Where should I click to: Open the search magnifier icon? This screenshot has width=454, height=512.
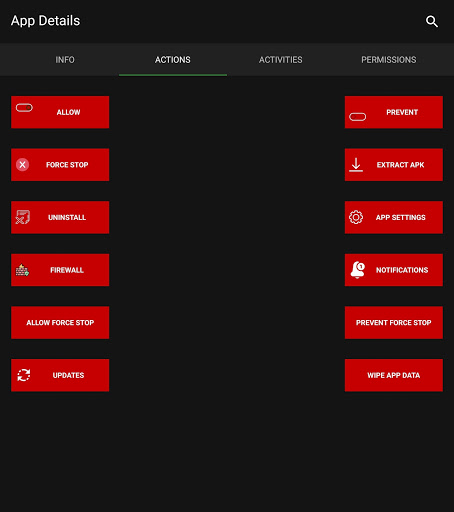(x=432, y=21)
